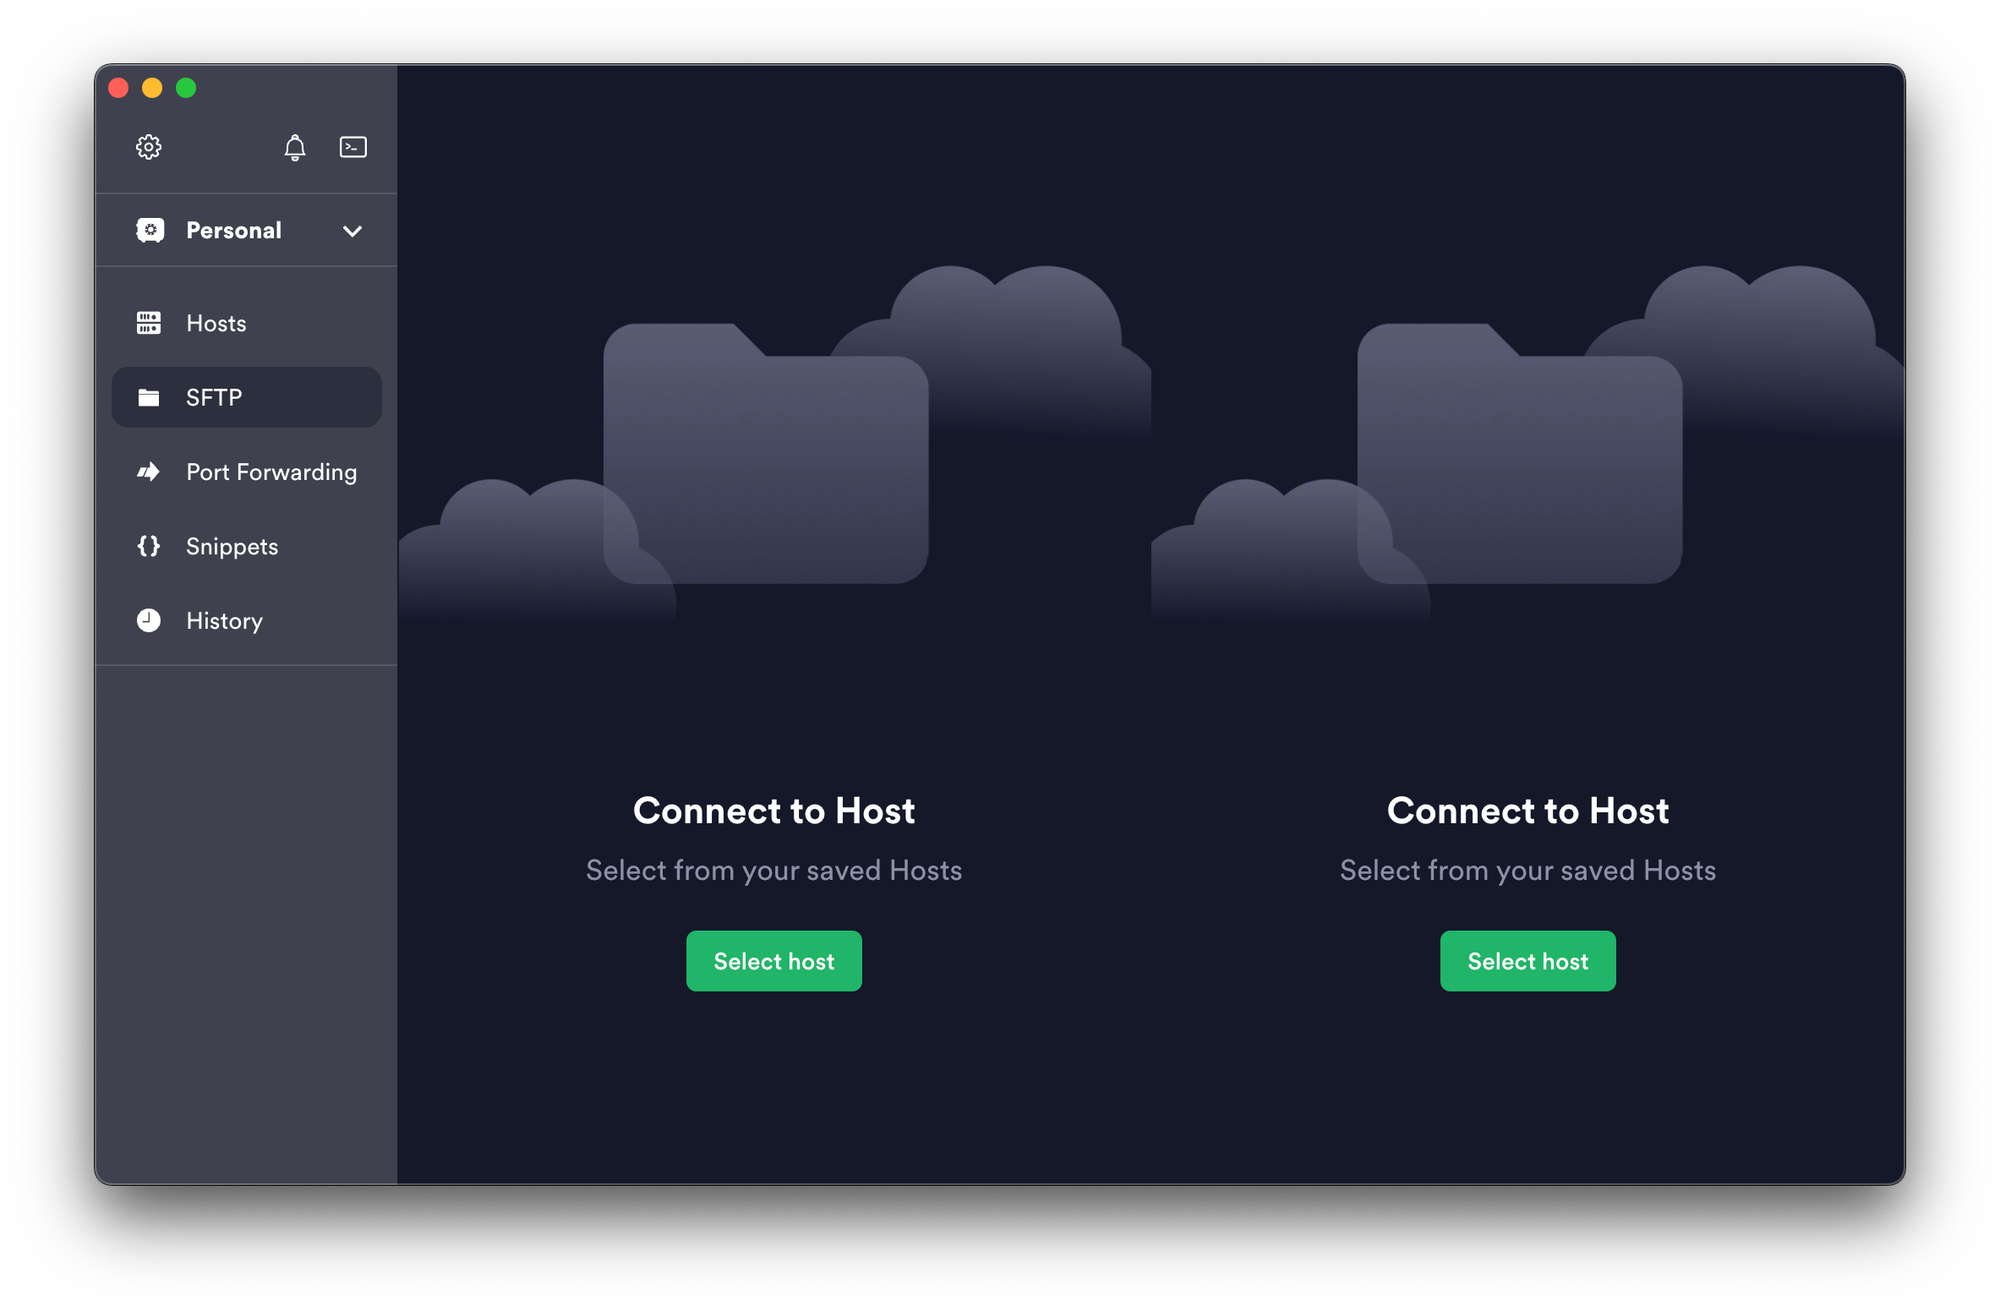Expand the Personal vault chevron
The image size is (2000, 1310).
click(352, 231)
